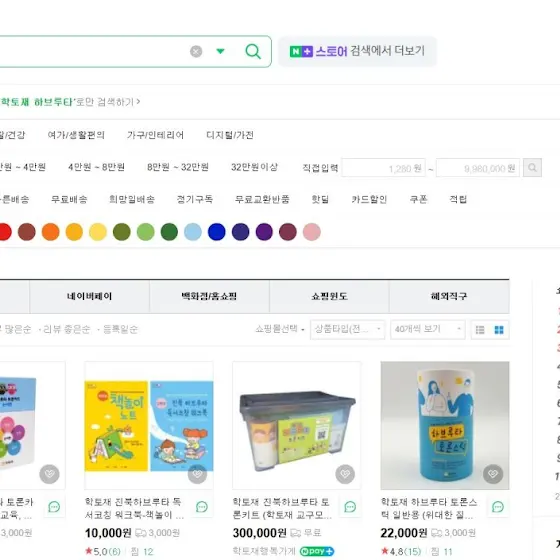The width and height of the screenshot is (560, 560).
Task: Apply price range with the small search icon
Action: click(532, 168)
